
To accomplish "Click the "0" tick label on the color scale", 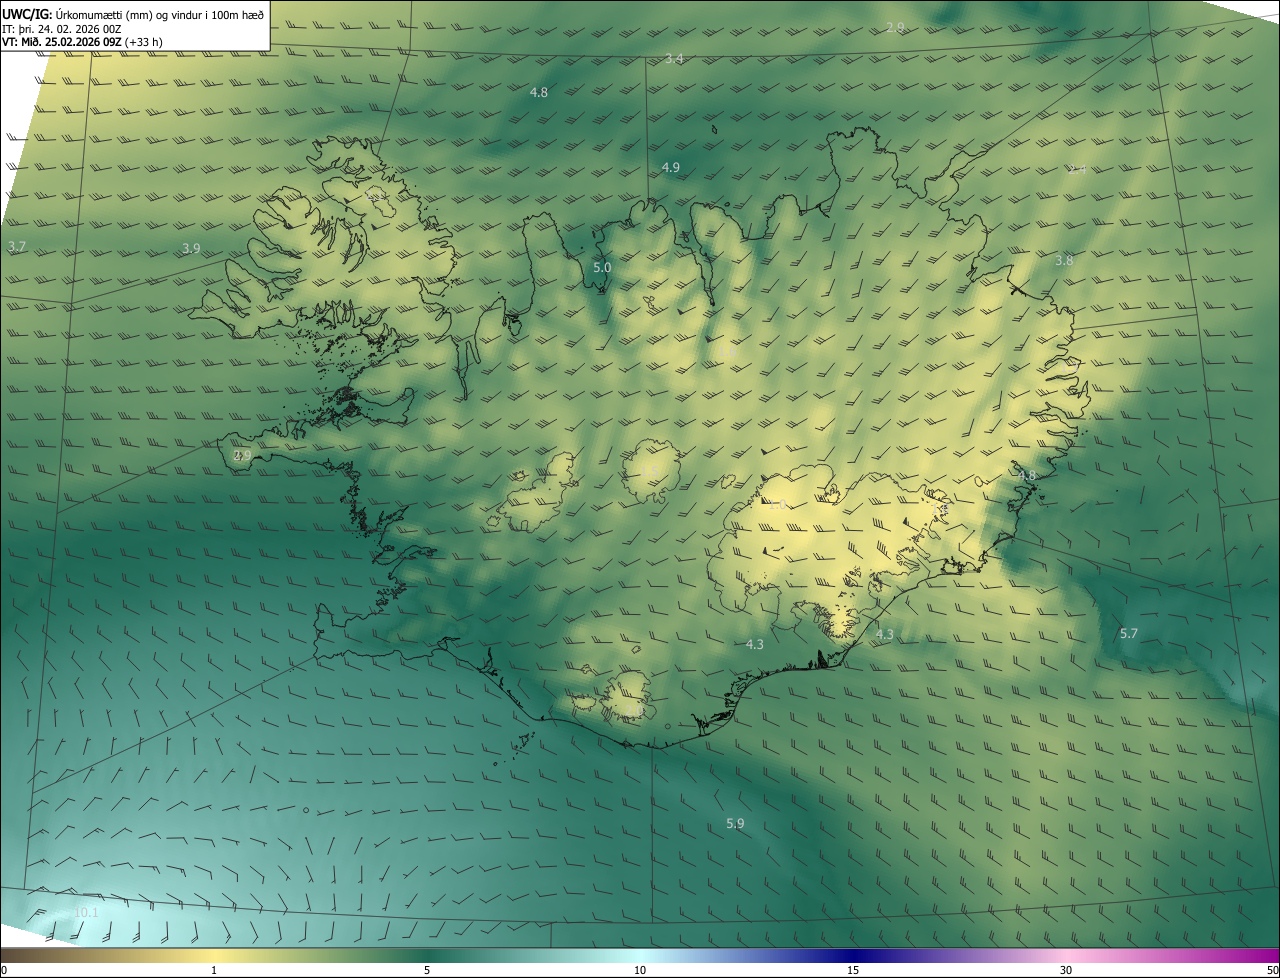I will pyautogui.click(x=4, y=970).
